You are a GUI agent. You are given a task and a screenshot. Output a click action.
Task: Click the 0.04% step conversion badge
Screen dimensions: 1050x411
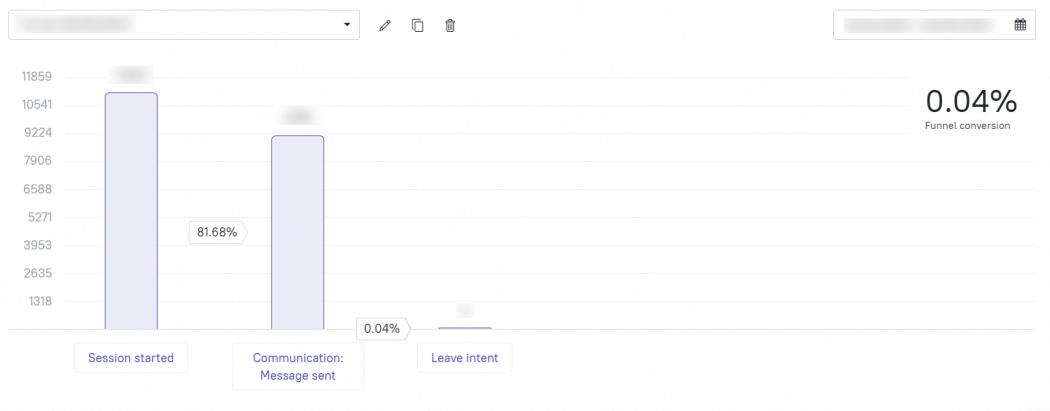point(384,329)
